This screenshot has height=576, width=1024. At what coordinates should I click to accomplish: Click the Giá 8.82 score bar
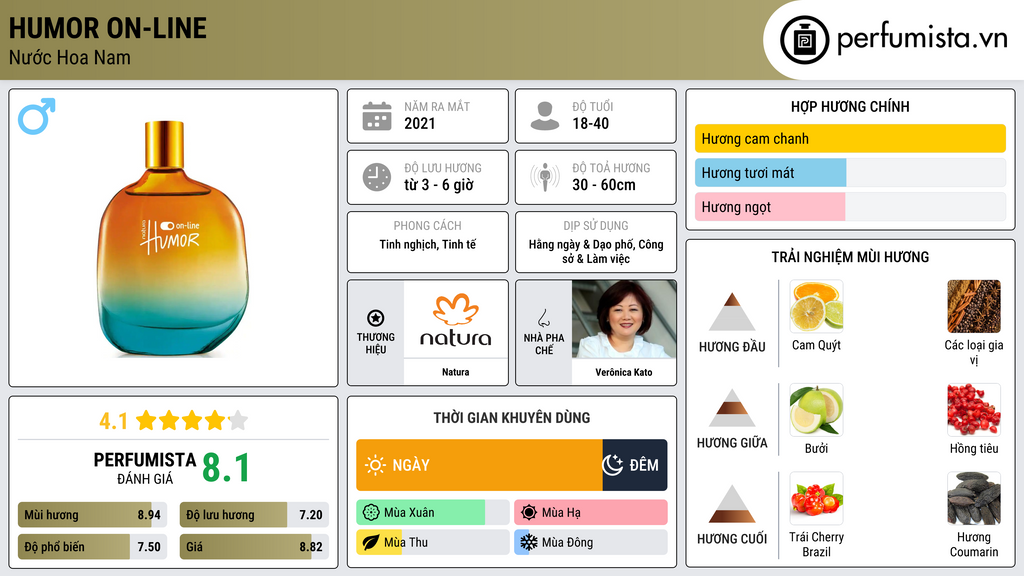tap(254, 547)
